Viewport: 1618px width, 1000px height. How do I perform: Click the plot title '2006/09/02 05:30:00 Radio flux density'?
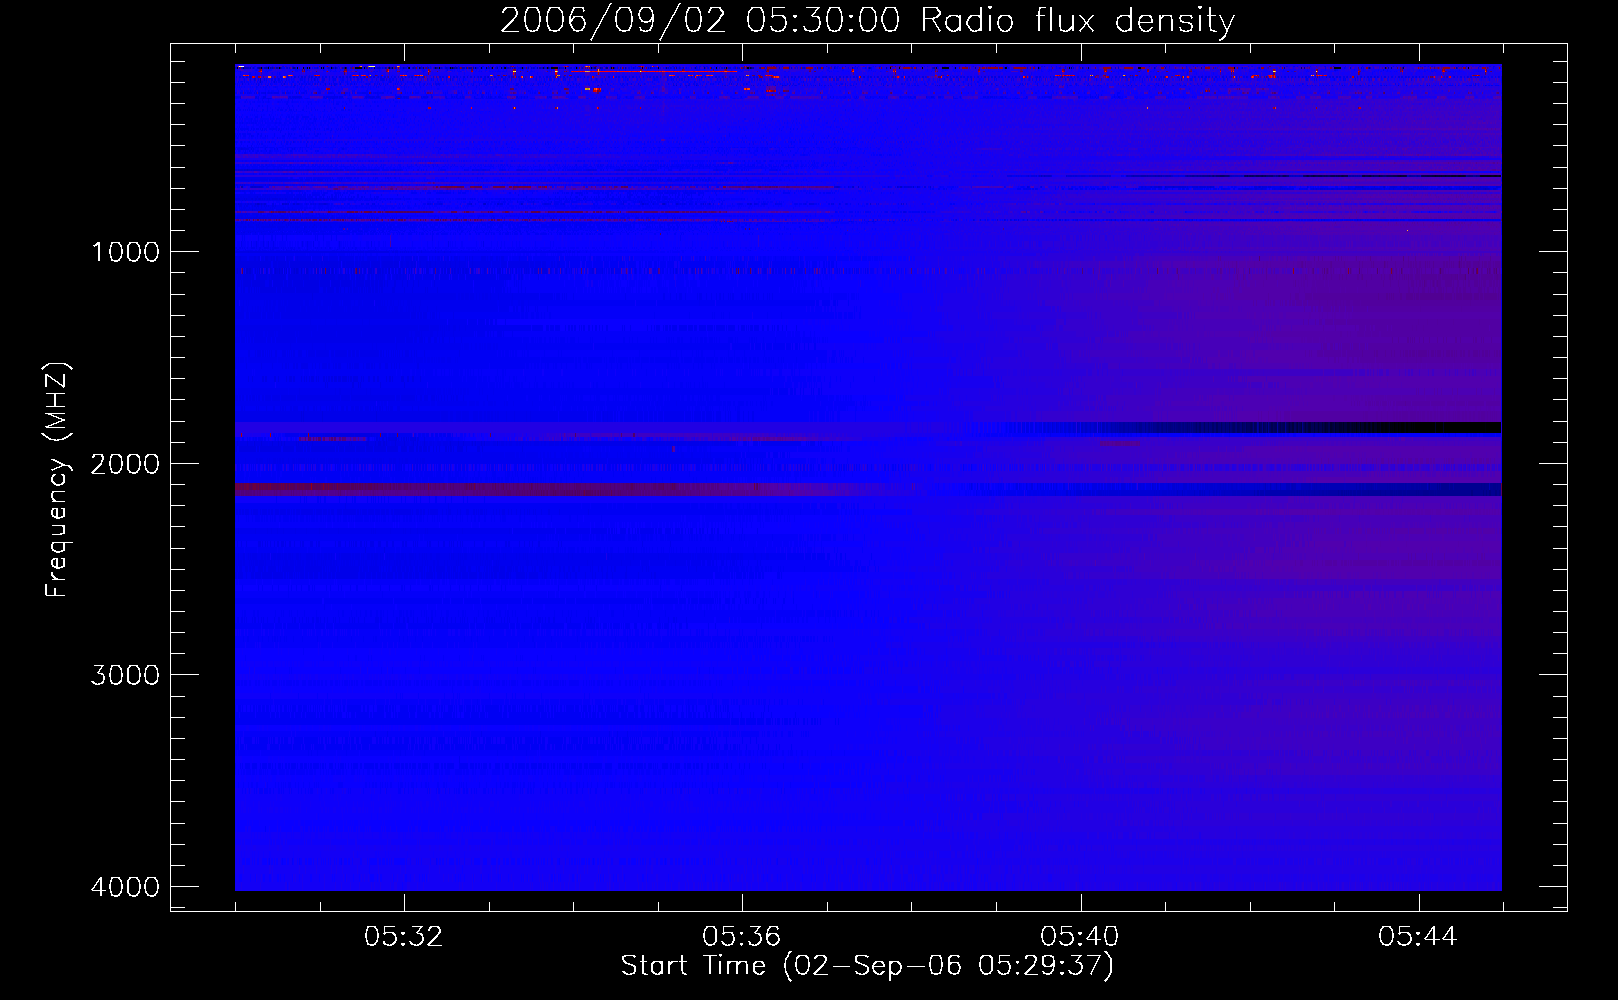click(867, 20)
